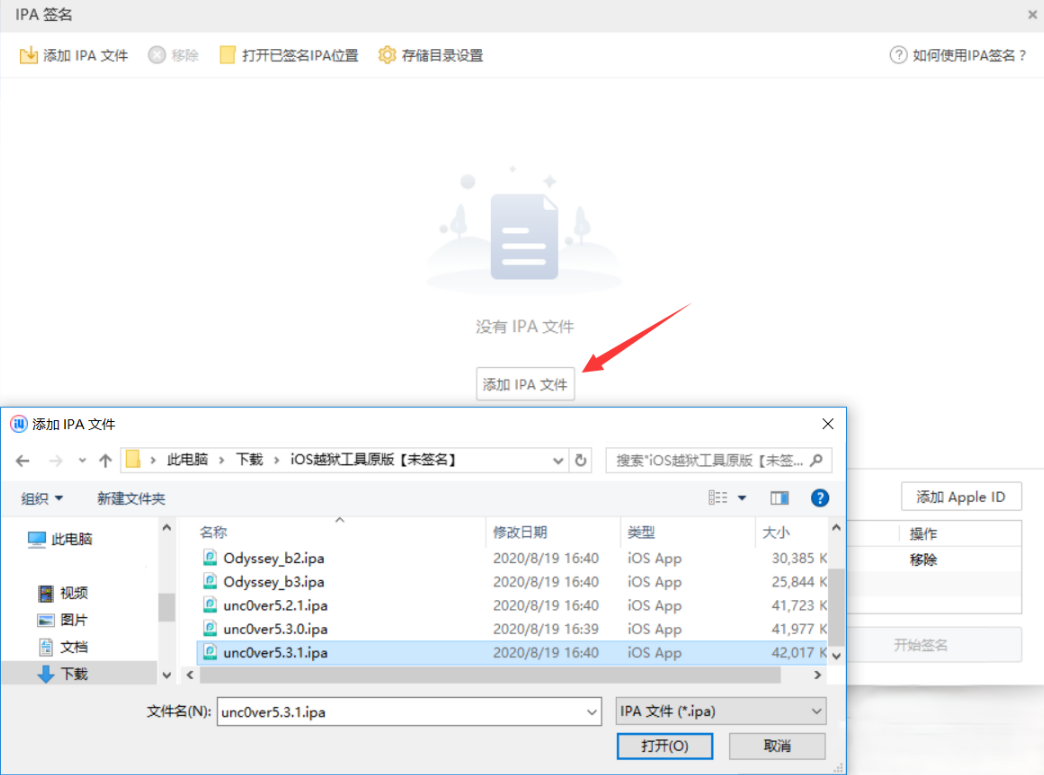Click 添加 Apple ID button

coord(961,497)
